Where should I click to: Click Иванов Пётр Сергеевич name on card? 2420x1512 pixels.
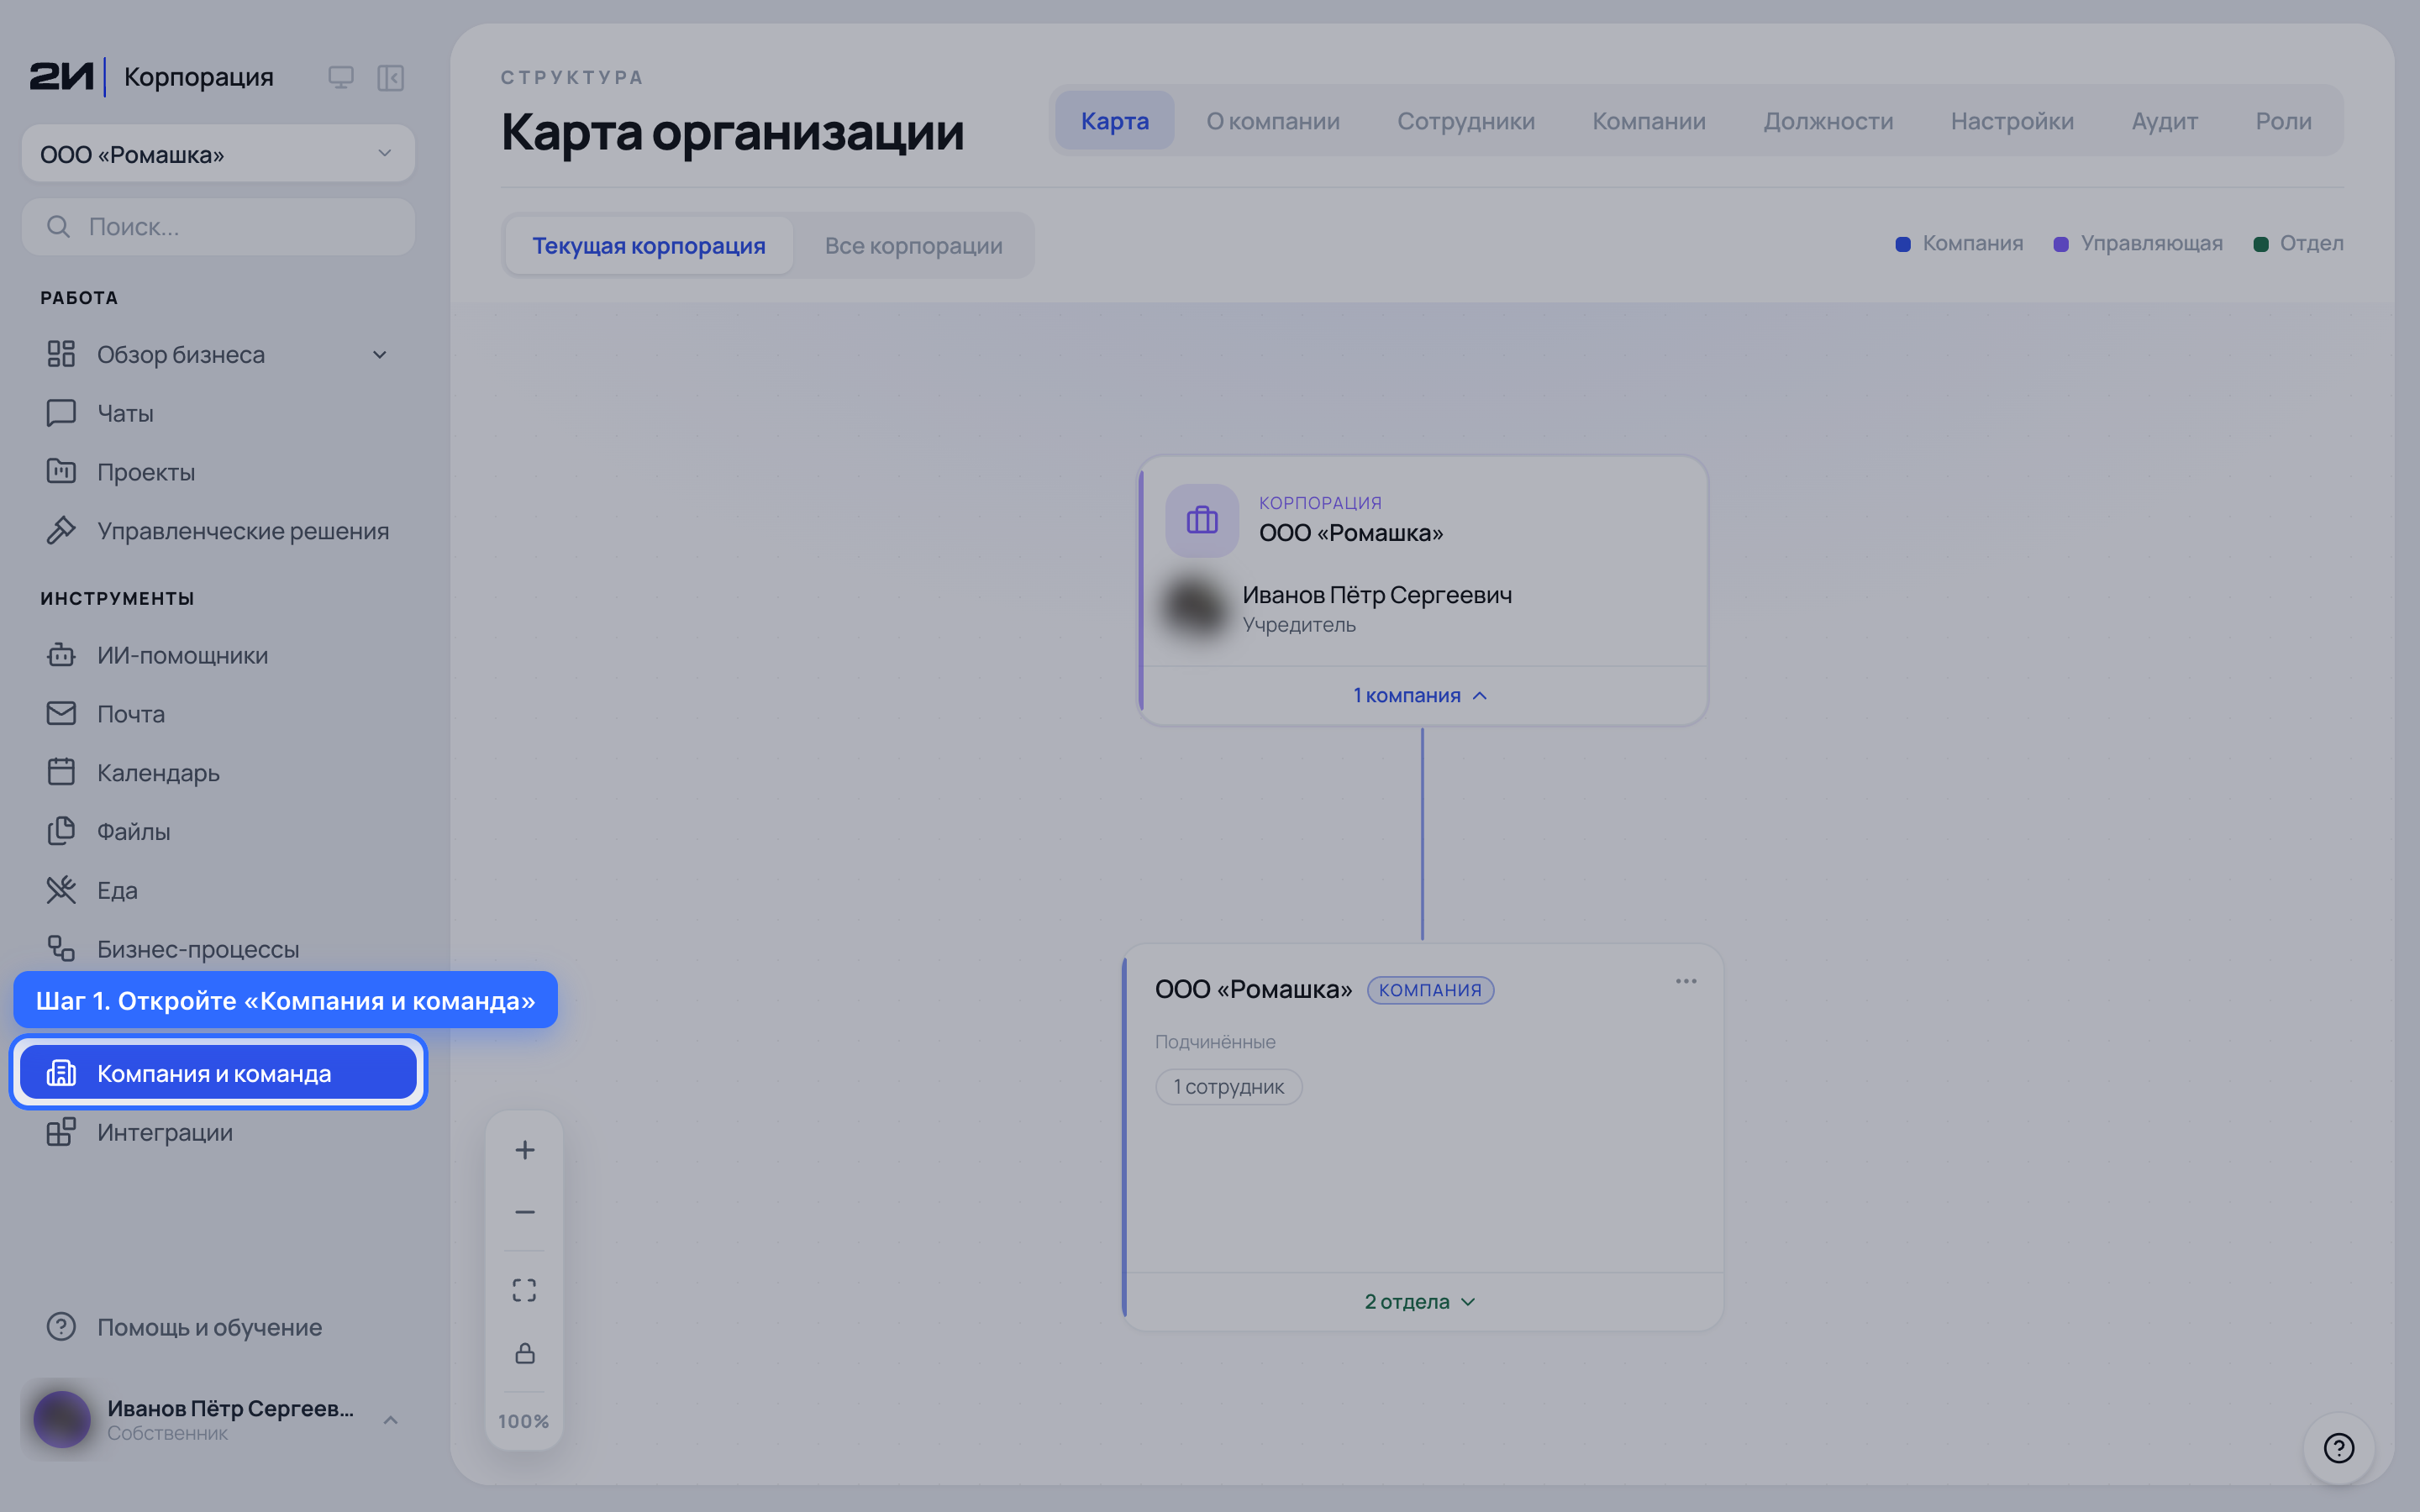click(1377, 595)
